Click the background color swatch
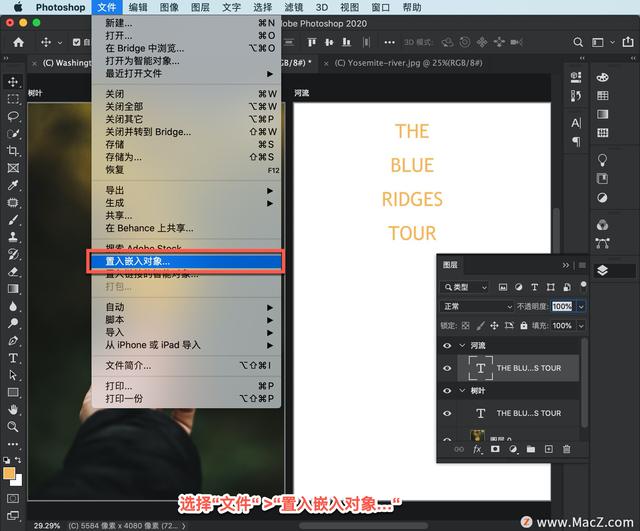Screen dimensions: 640x531 pos(18,482)
